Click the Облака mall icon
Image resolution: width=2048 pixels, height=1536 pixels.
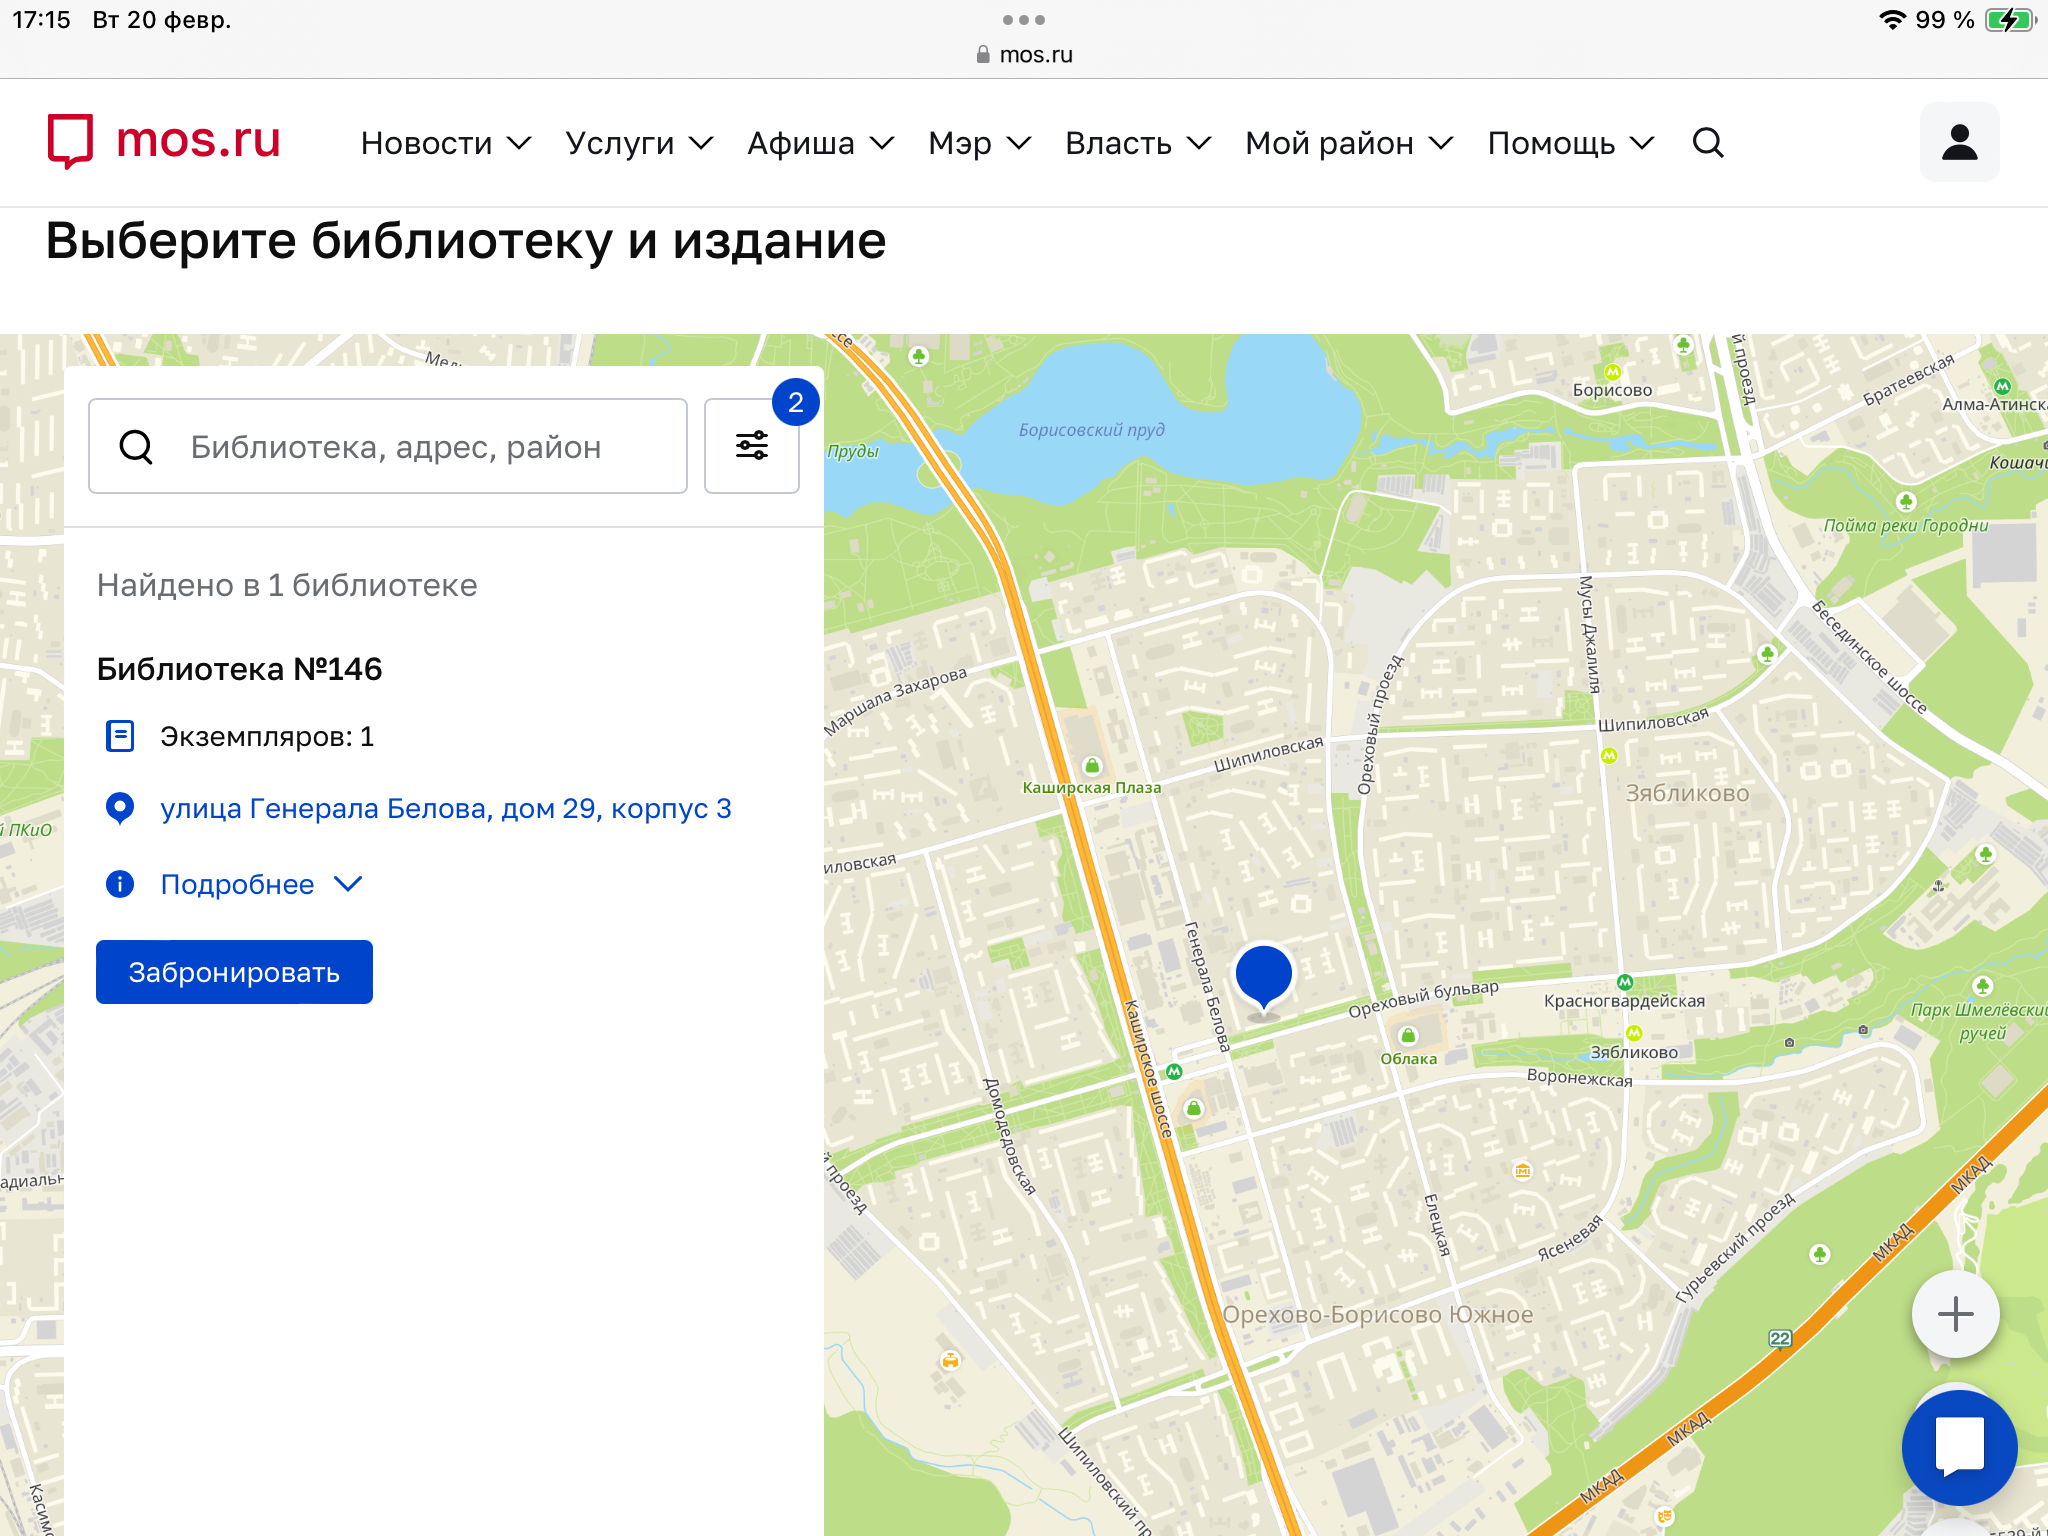(1408, 1036)
